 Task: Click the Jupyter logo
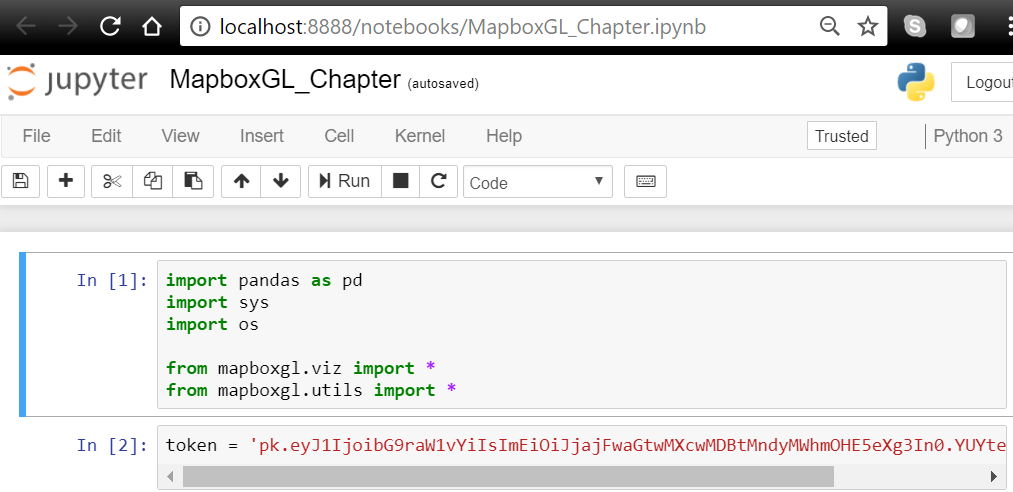(x=78, y=82)
